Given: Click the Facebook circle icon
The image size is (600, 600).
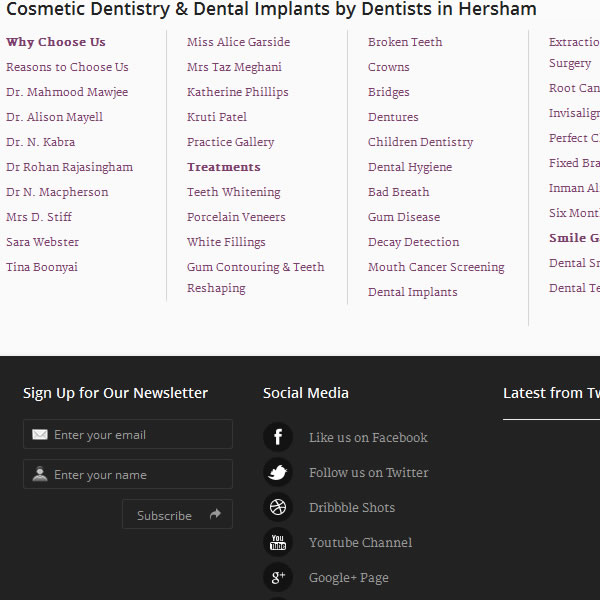Looking at the screenshot, I should point(277,437).
